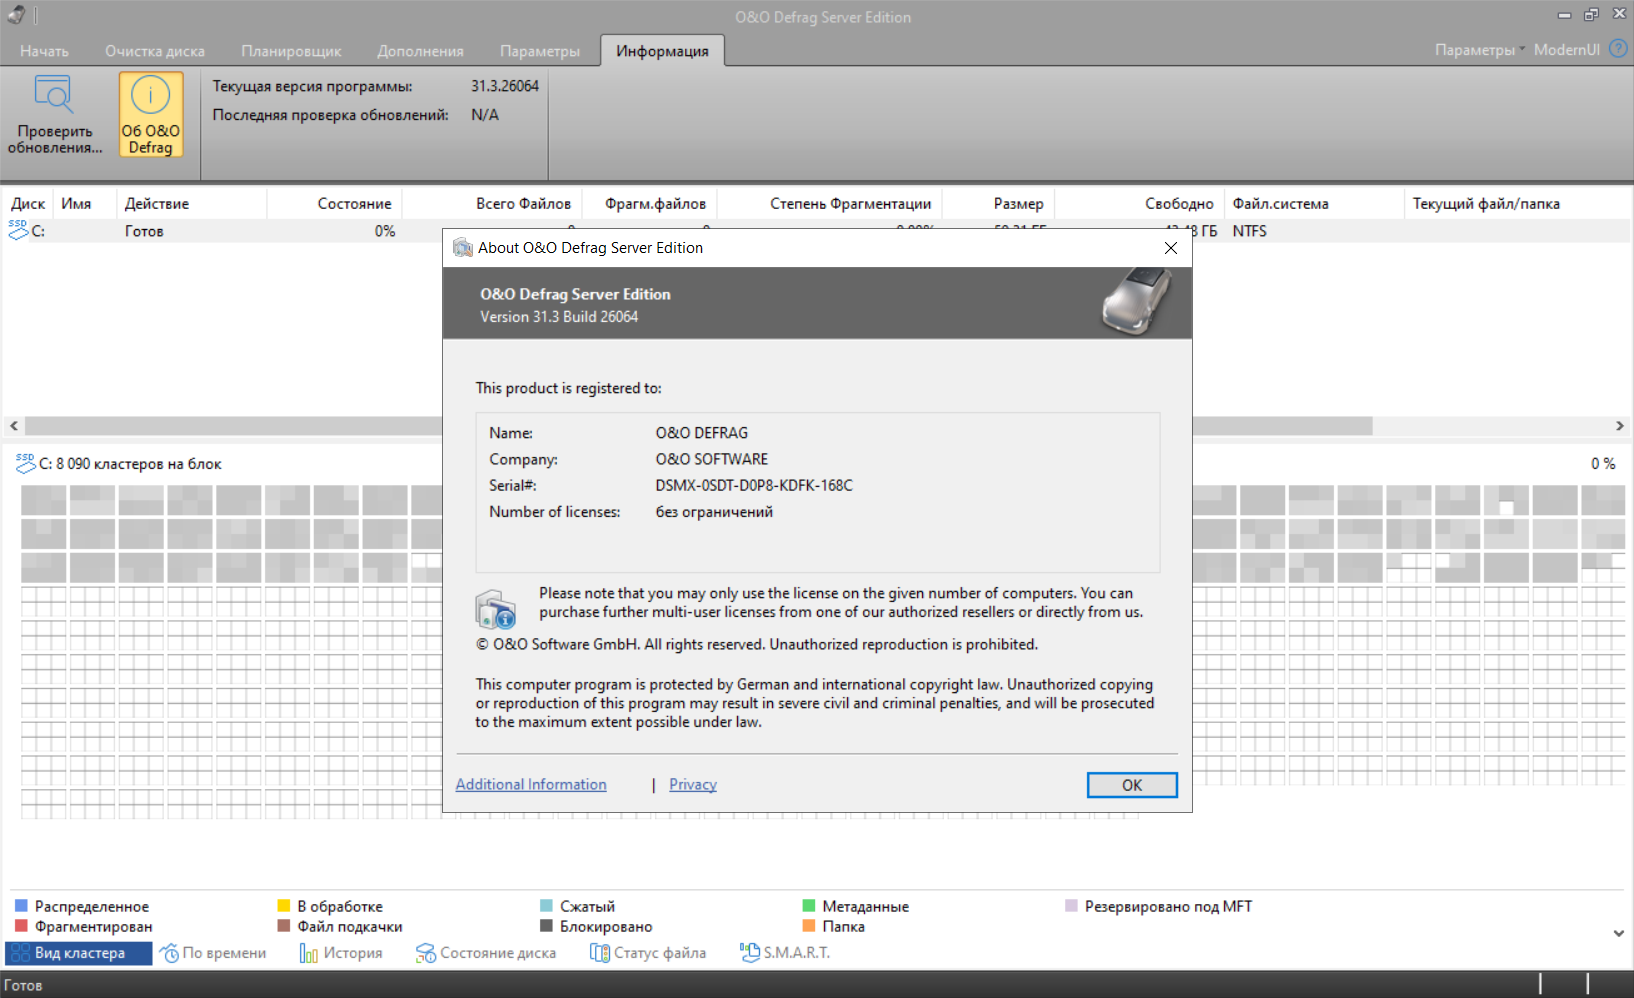The height and width of the screenshot is (998, 1634).
Task: Sort by the Действие column header
Action: point(191,204)
